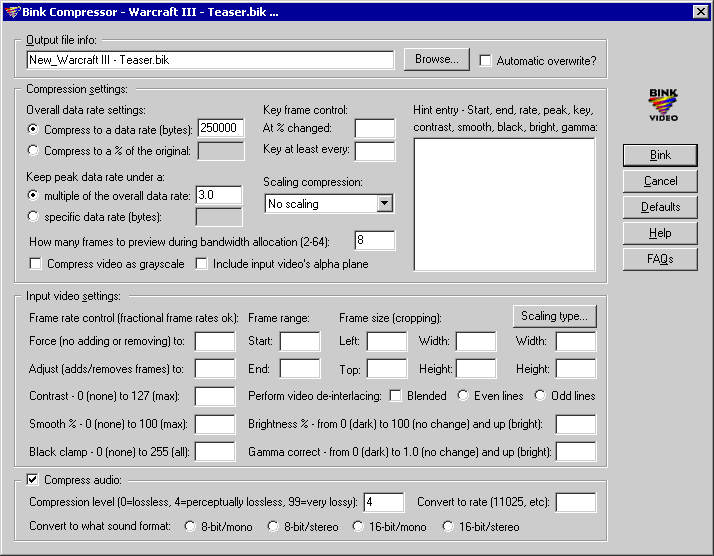Click the Browse... button

coord(436,59)
